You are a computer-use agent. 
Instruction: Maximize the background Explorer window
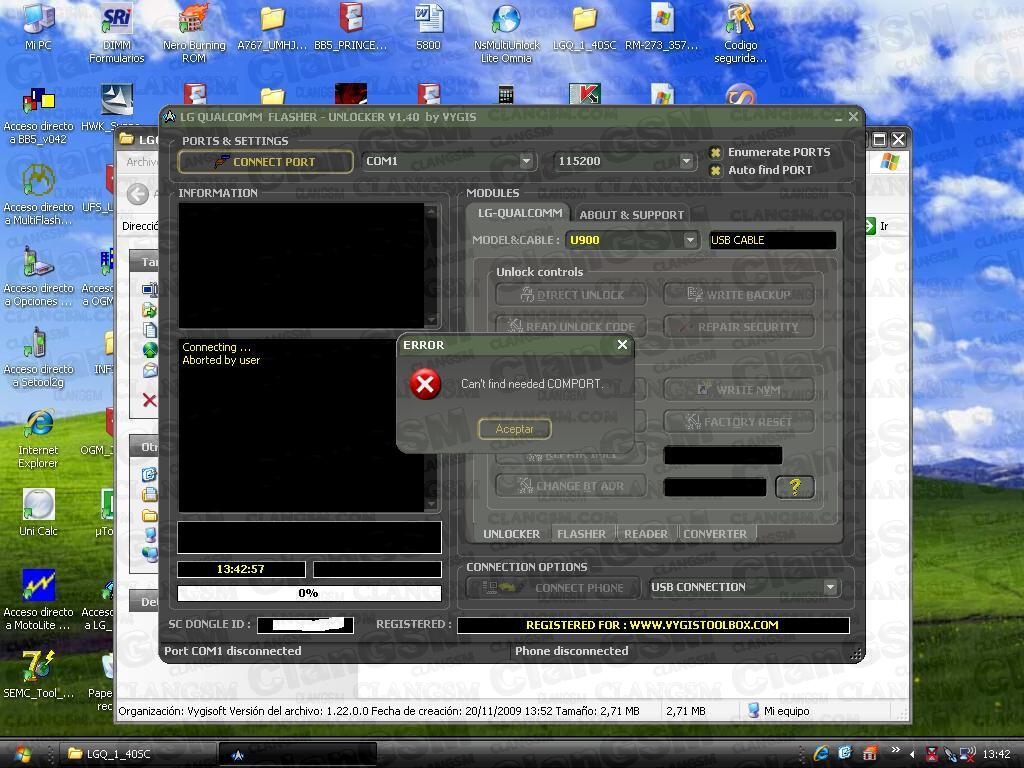coord(879,139)
